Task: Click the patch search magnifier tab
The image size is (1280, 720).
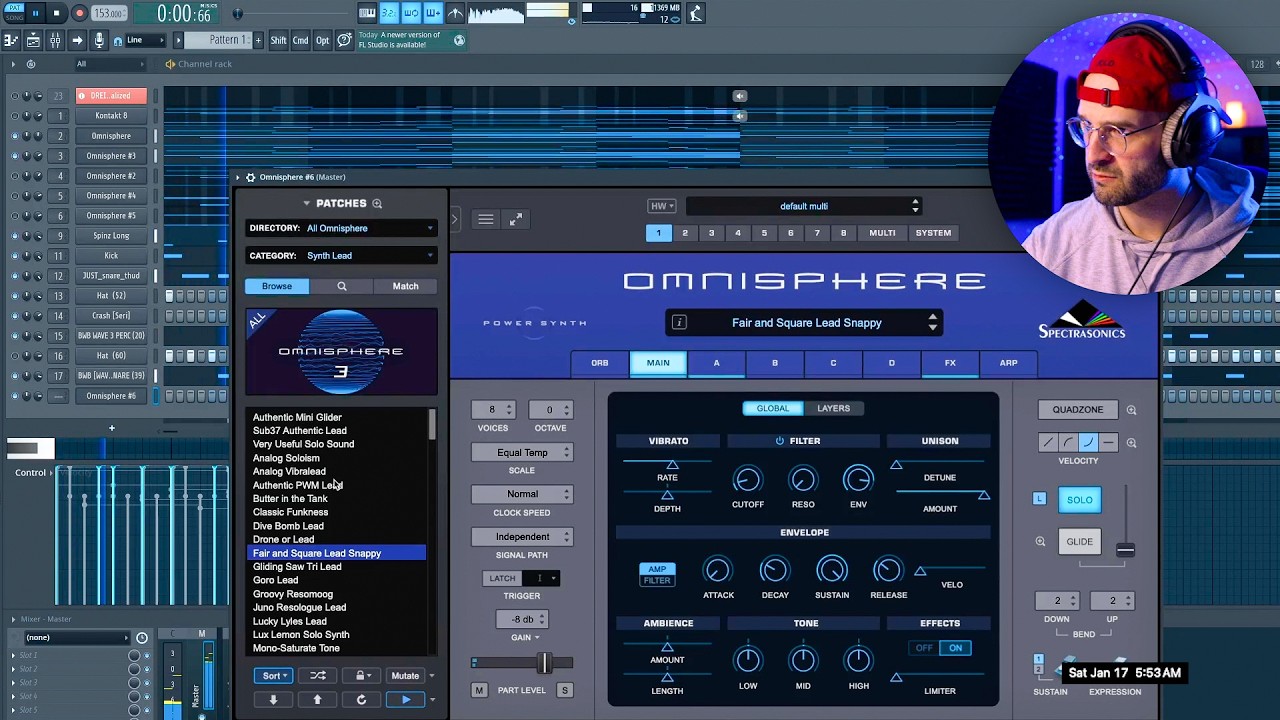Action: pyautogui.click(x=341, y=286)
